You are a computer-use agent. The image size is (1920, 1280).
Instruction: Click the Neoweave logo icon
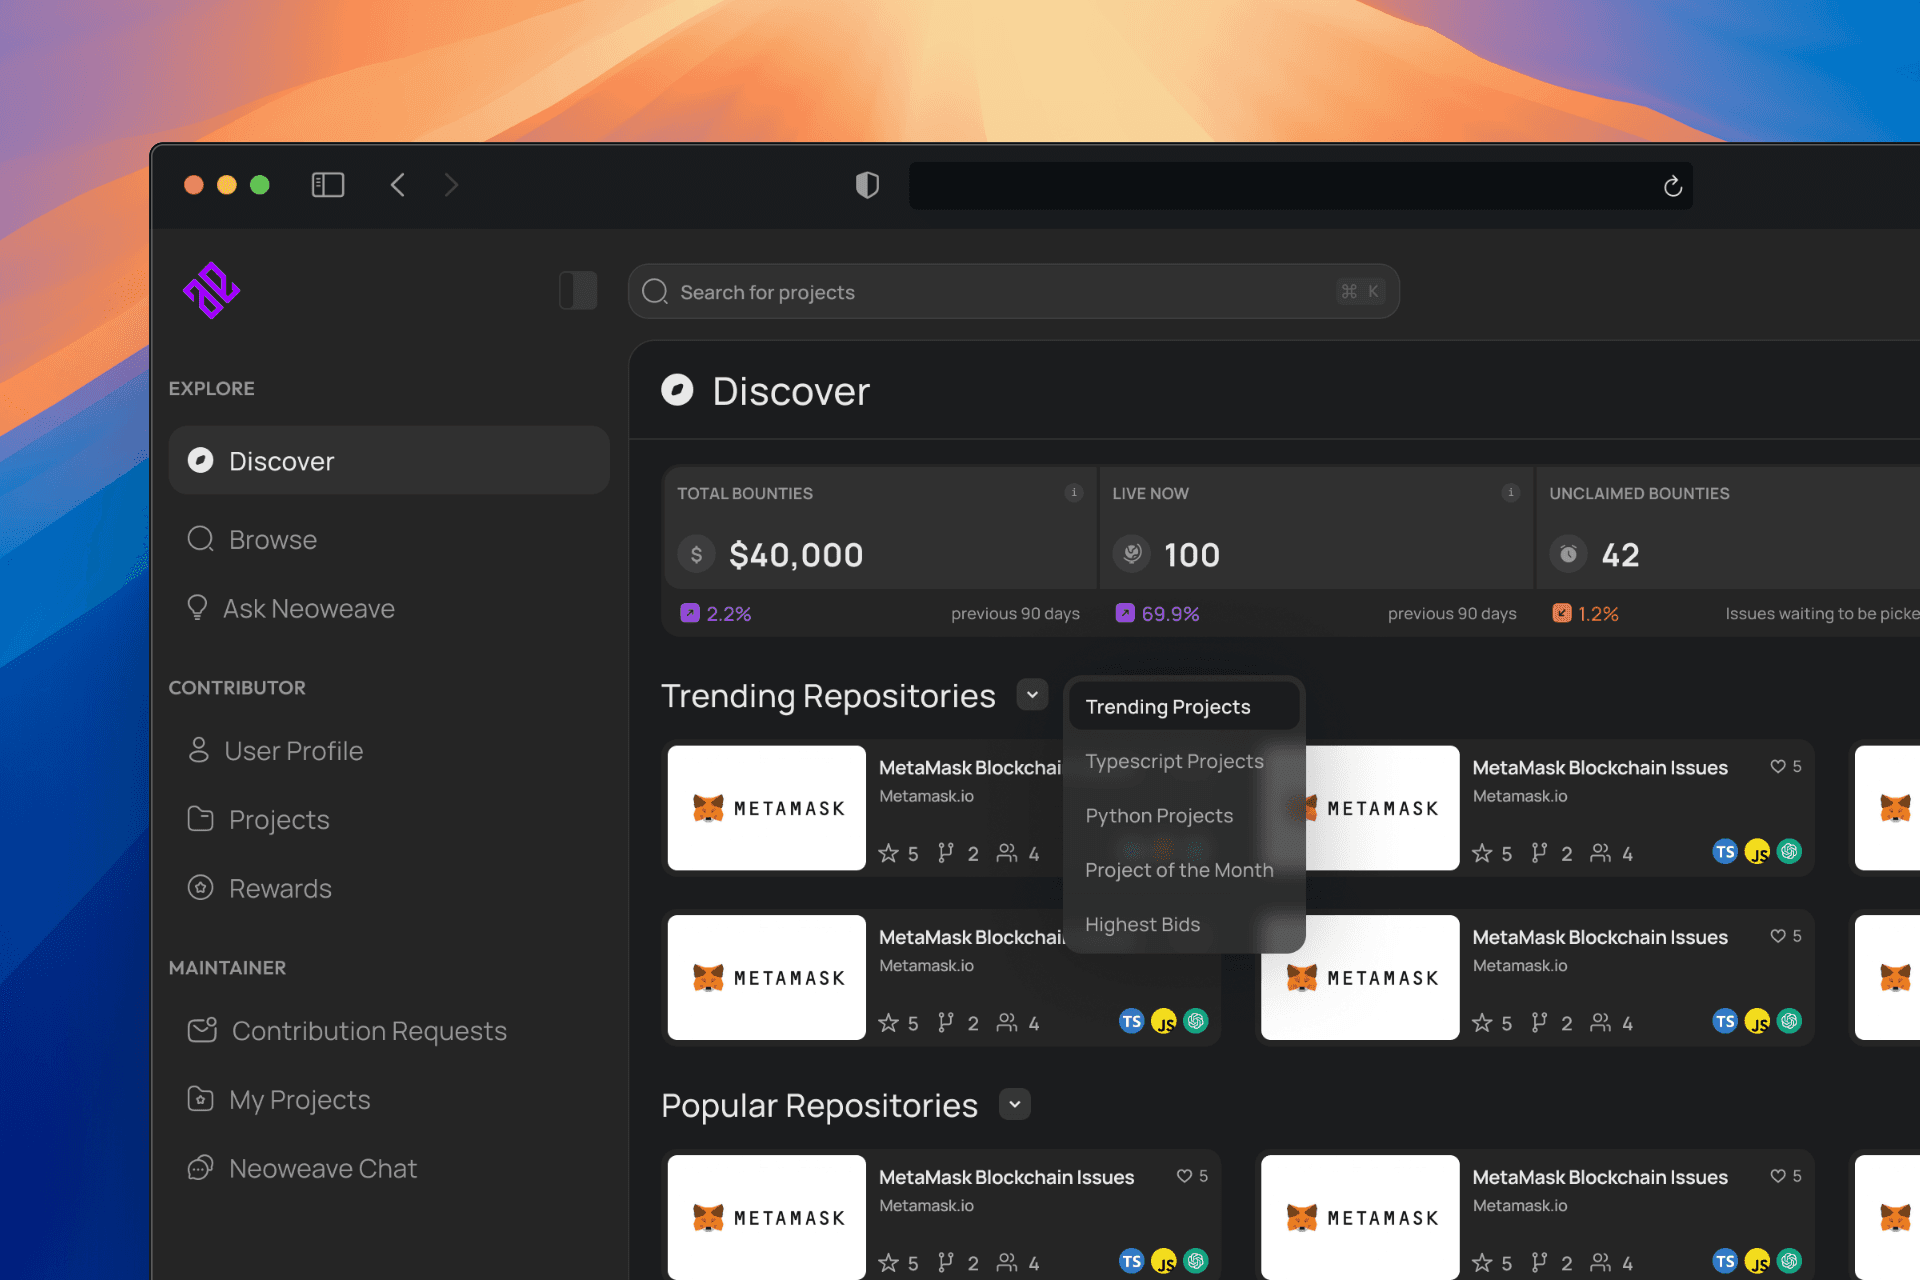(211, 291)
